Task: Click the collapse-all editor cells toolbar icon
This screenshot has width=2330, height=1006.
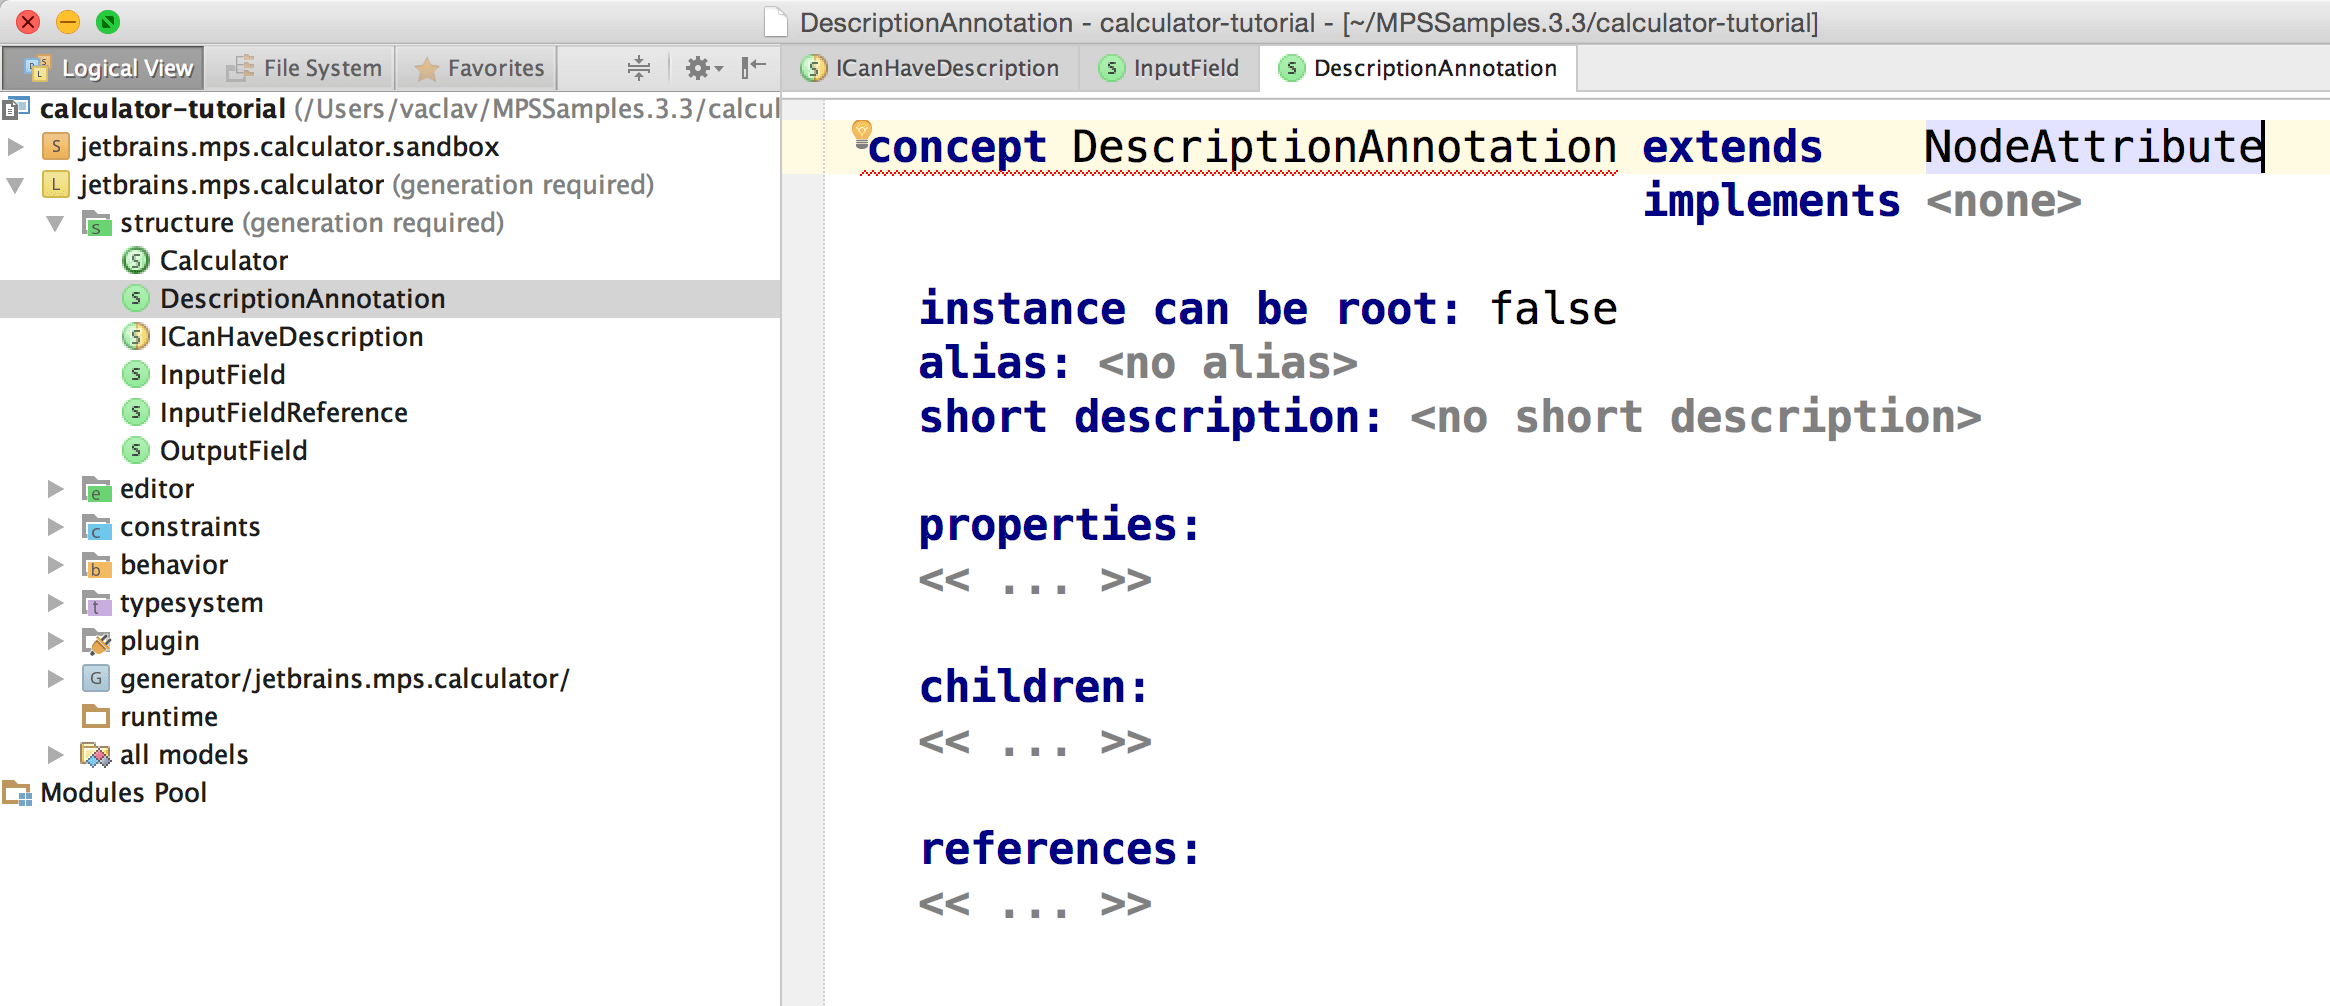Action: pyautogui.click(x=637, y=67)
